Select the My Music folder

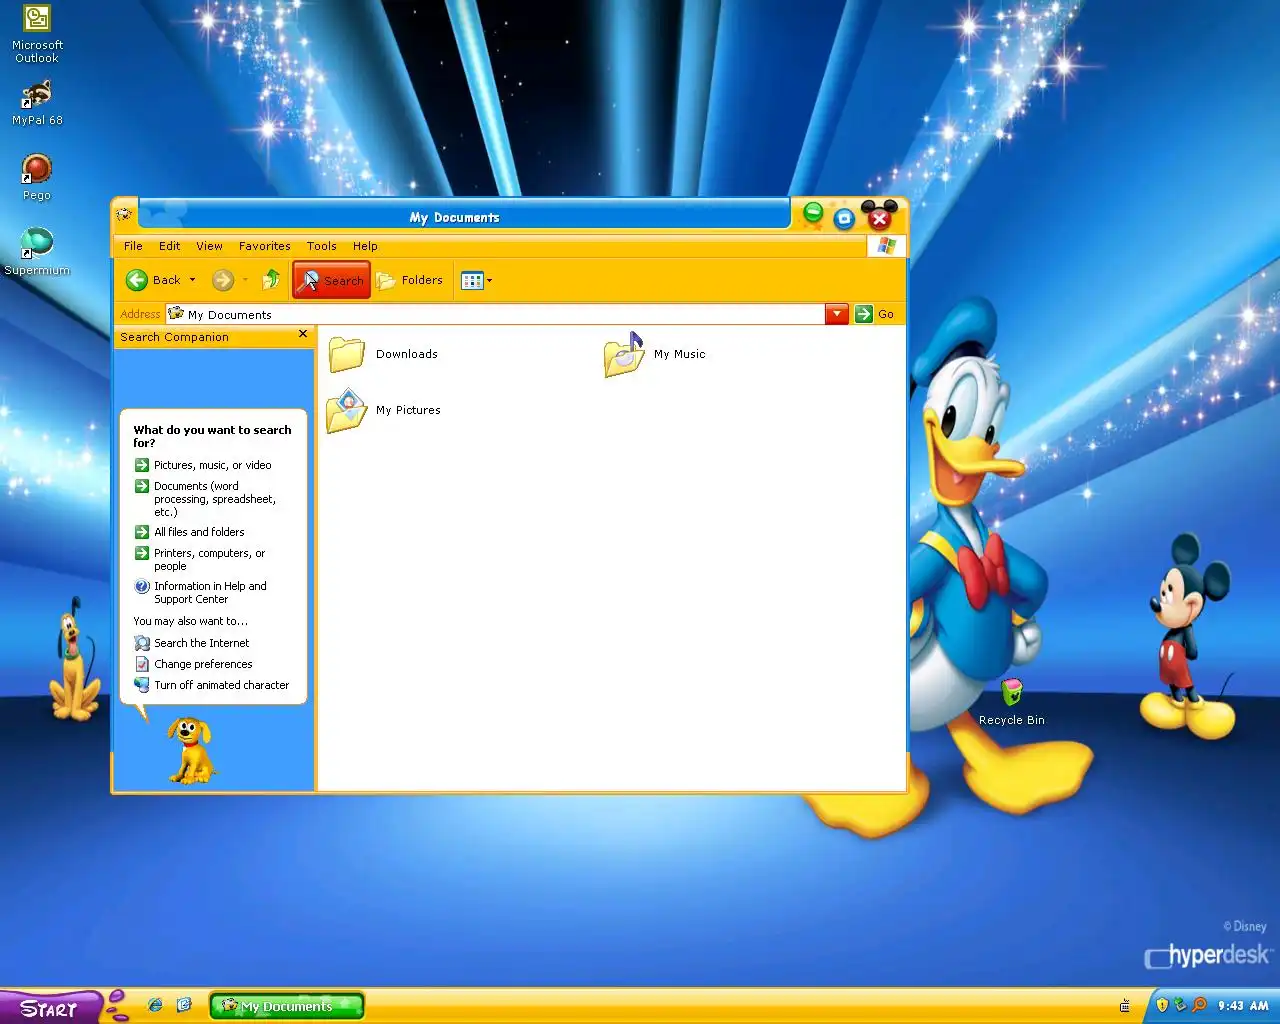(x=655, y=354)
